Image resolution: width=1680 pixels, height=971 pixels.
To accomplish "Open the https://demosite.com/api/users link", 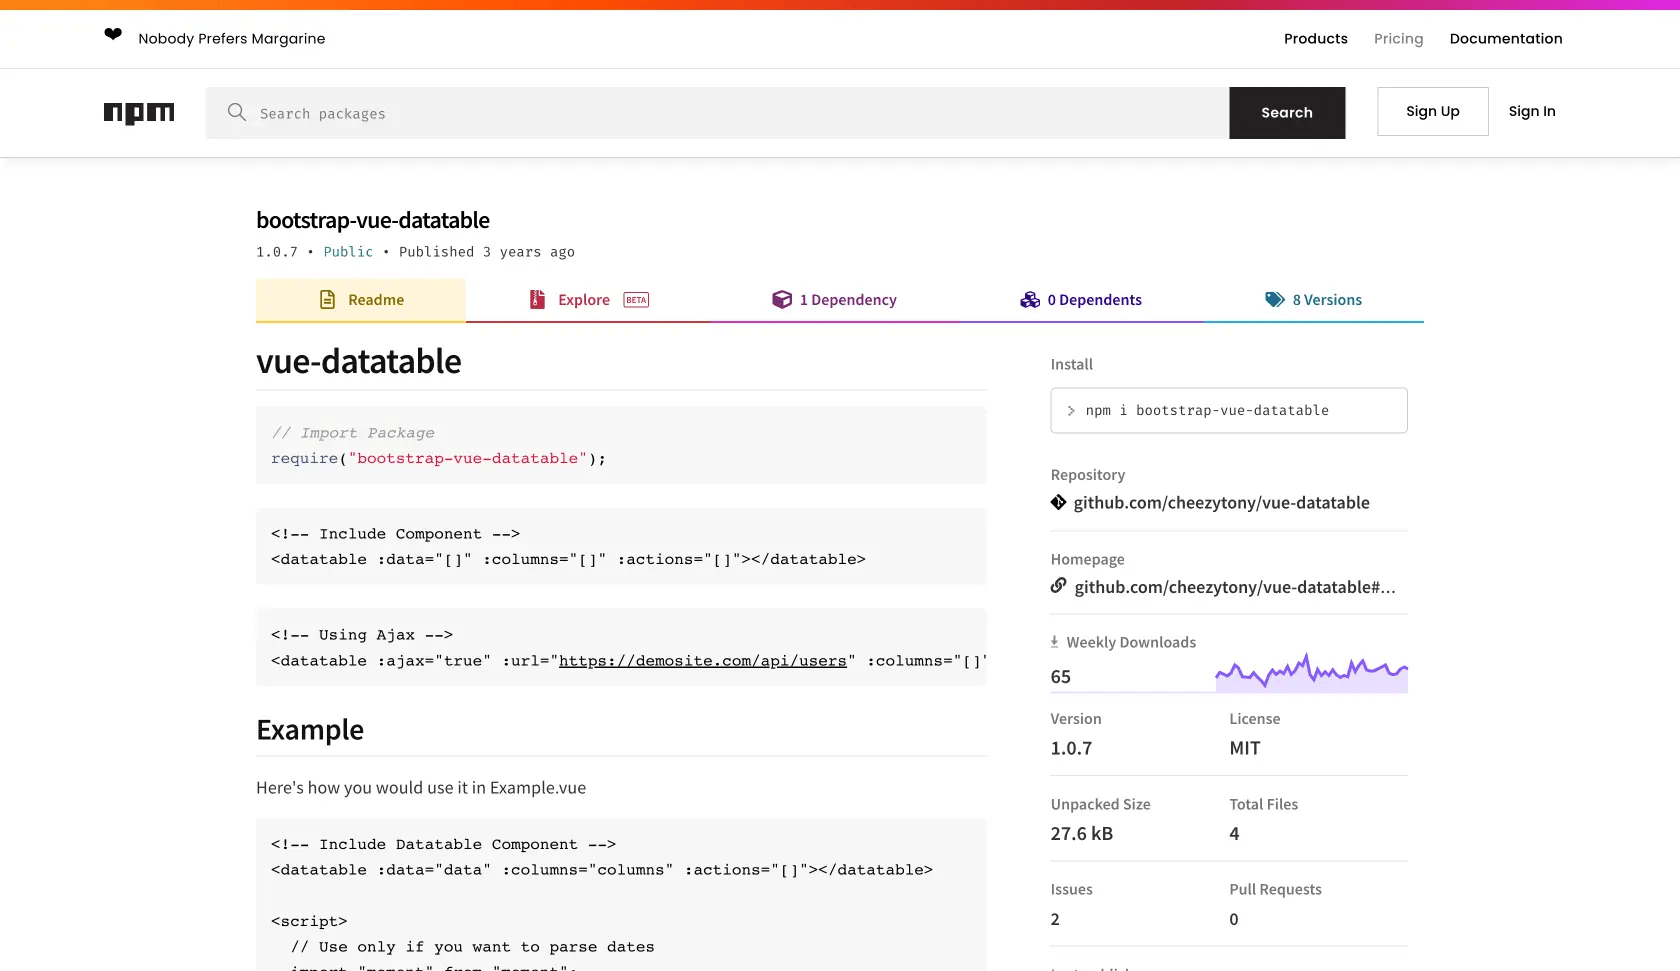I will (x=703, y=661).
